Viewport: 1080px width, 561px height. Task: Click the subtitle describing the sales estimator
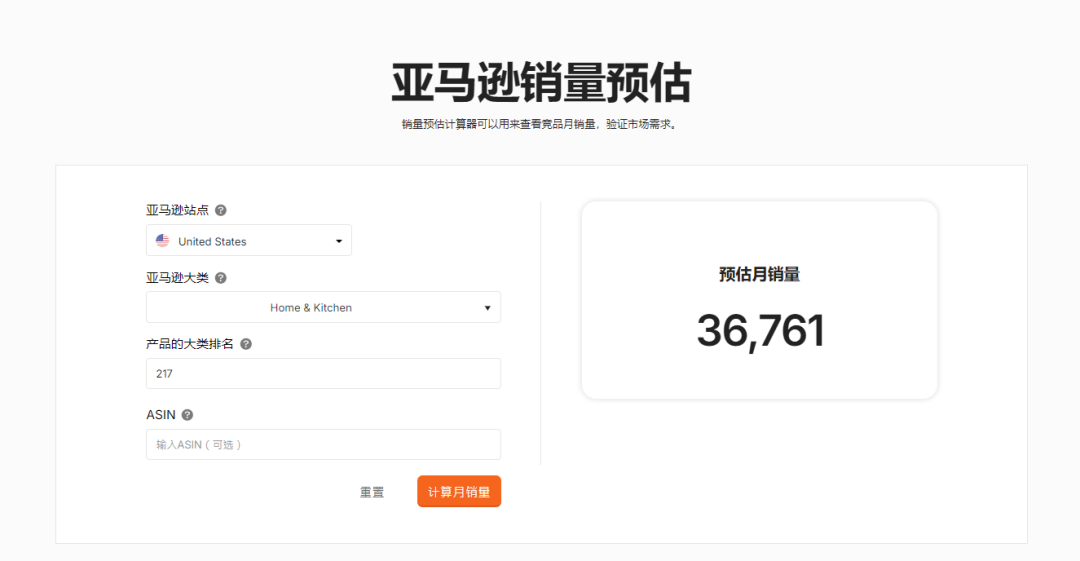pyautogui.click(x=541, y=125)
